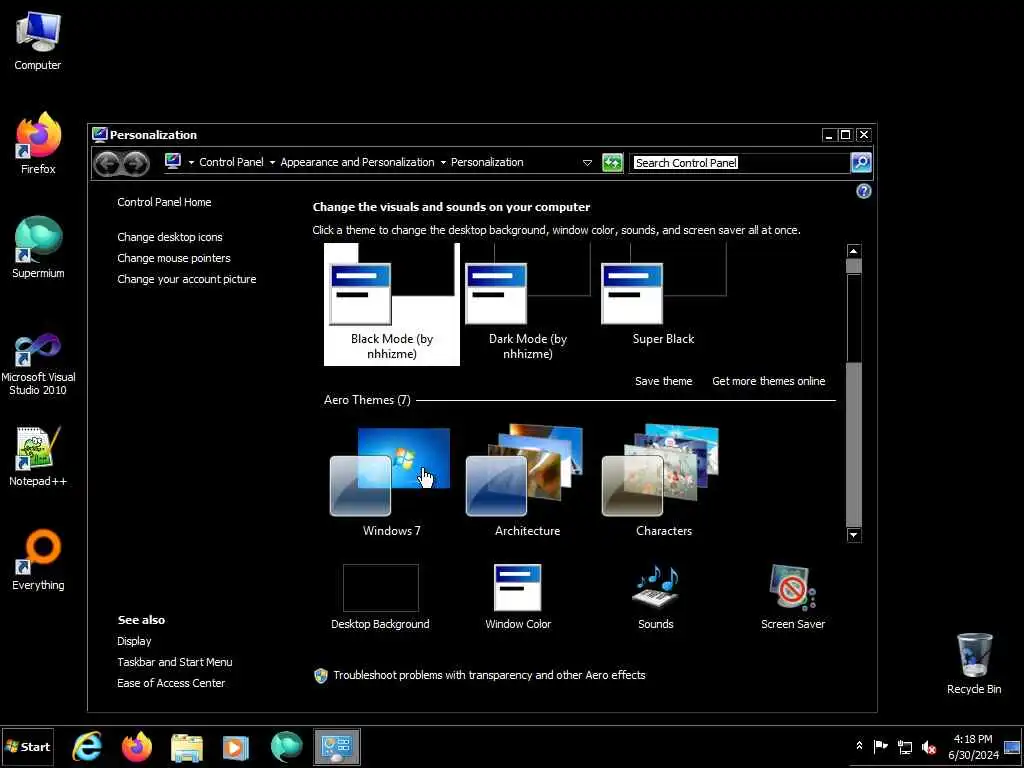The width and height of the screenshot is (1024, 768).
Task: Open Microsoft Visual Studio 2010 shortcut
Action: pos(38,364)
